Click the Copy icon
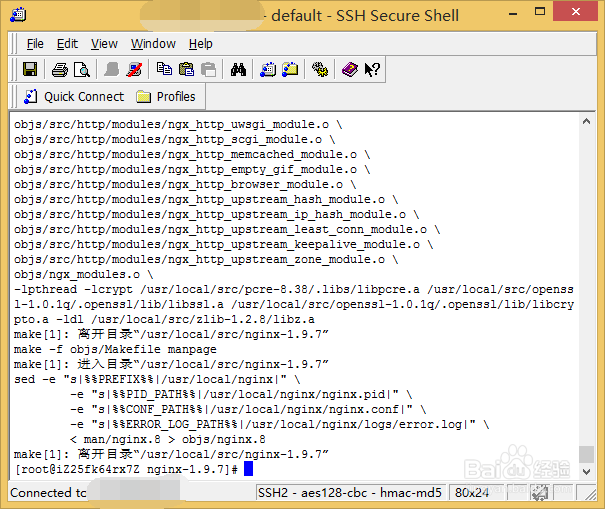The width and height of the screenshot is (605, 509). 164,69
